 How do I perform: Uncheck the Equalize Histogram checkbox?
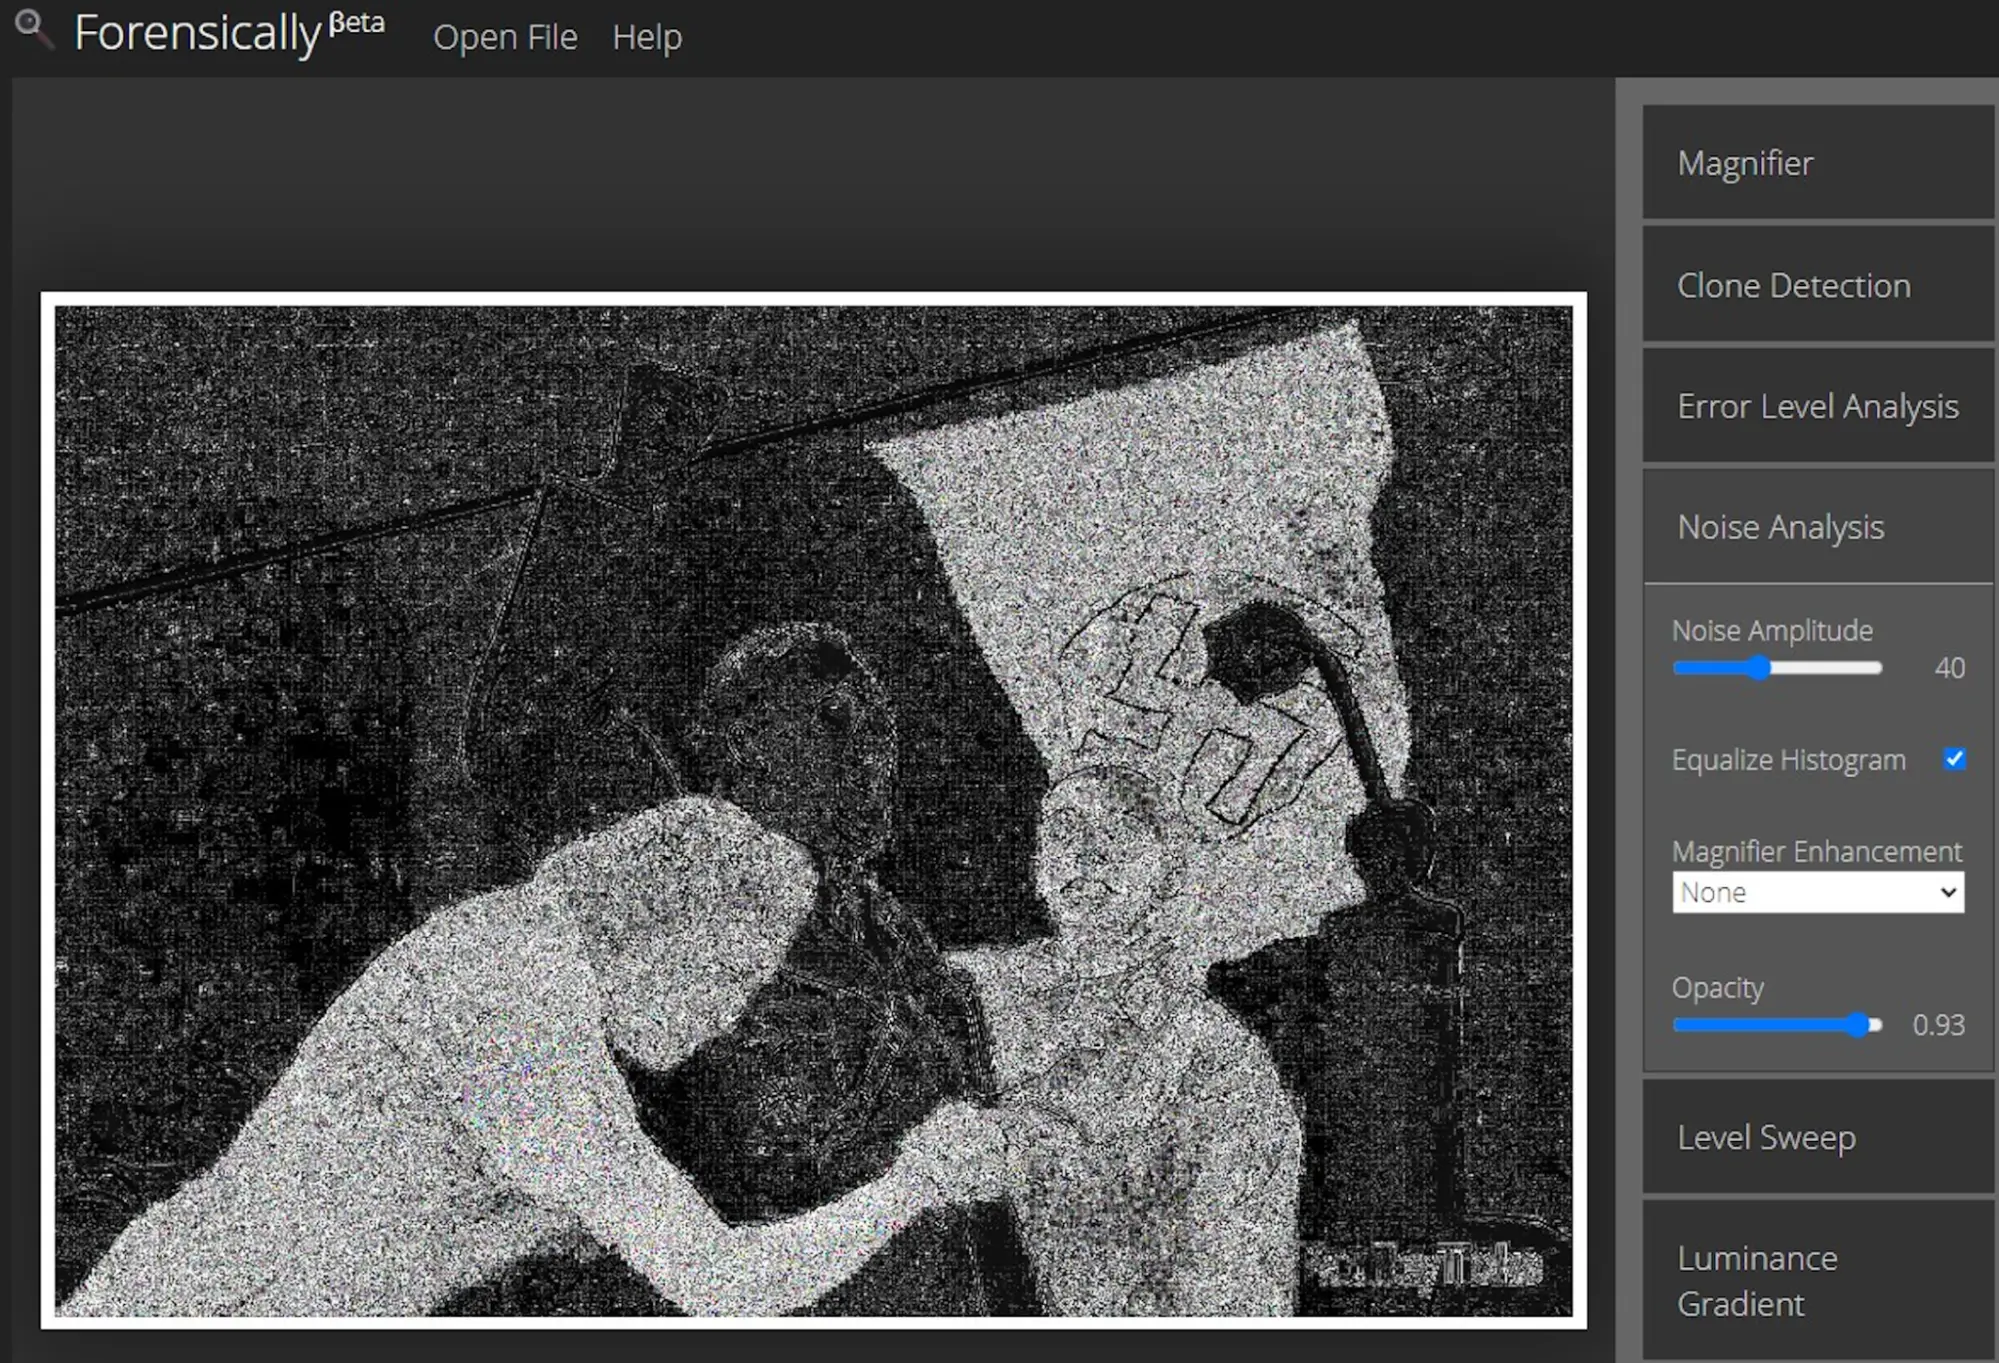click(1954, 759)
